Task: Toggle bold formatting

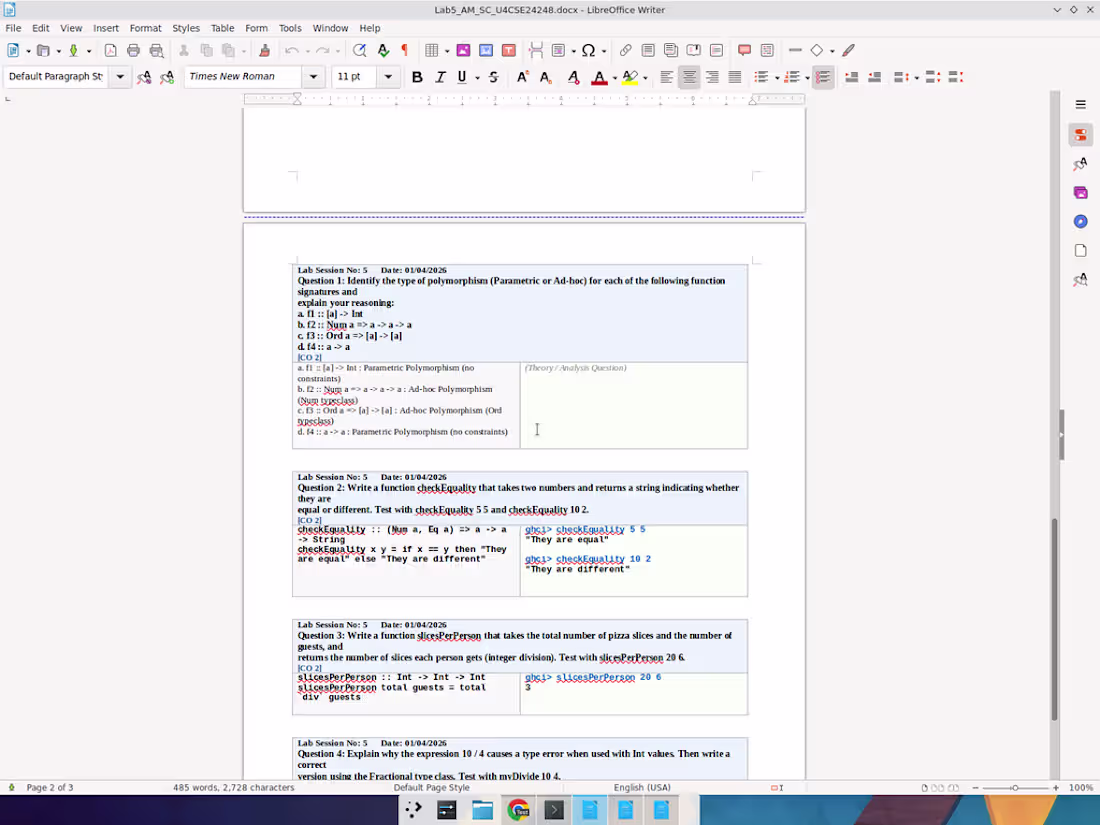Action: (x=417, y=76)
